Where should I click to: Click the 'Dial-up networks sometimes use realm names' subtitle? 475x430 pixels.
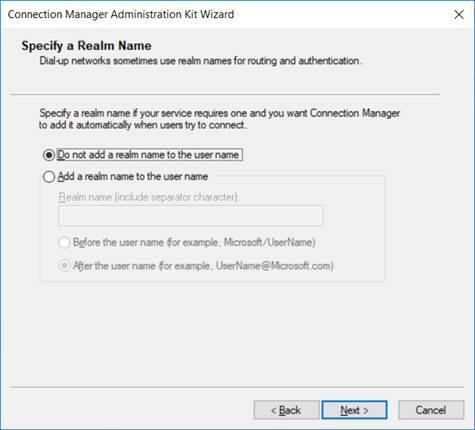point(200,61)
